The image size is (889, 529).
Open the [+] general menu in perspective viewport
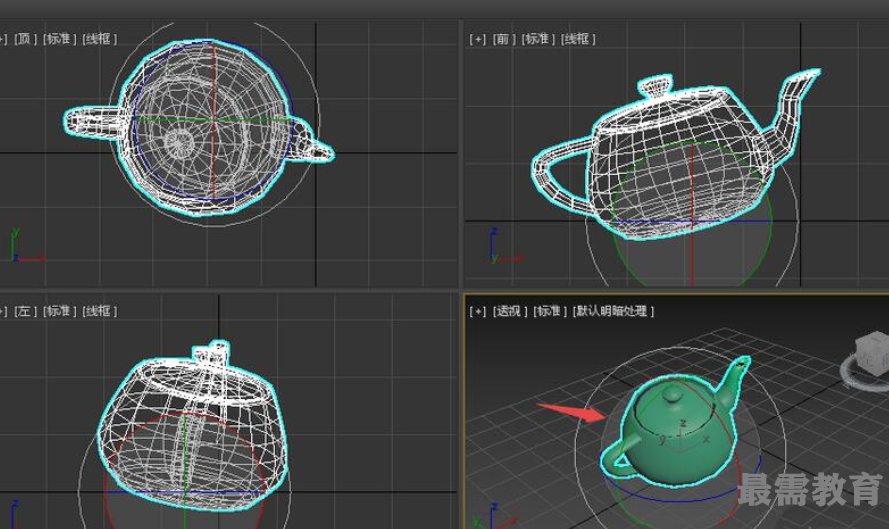477,311
